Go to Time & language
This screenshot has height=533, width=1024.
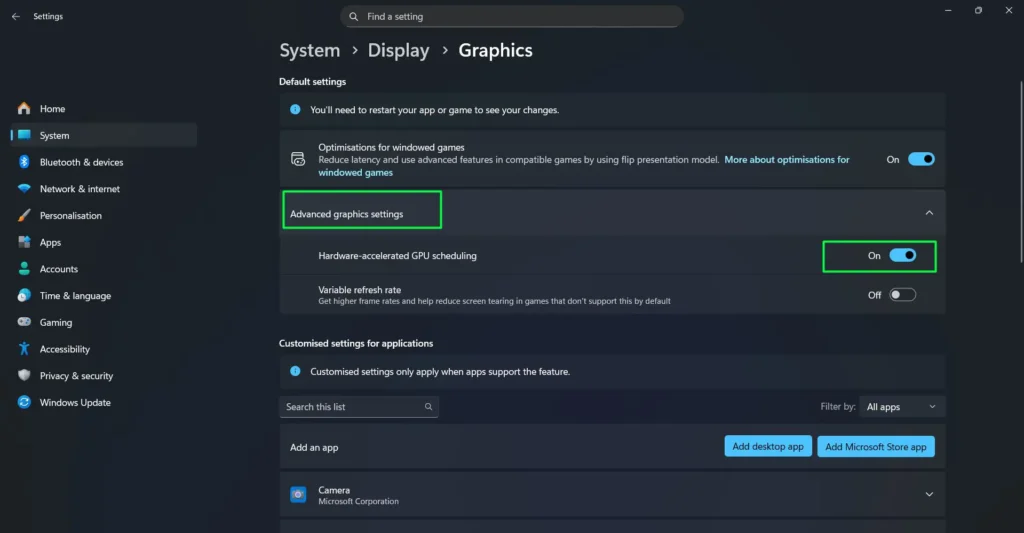click(x=104, y=295)
